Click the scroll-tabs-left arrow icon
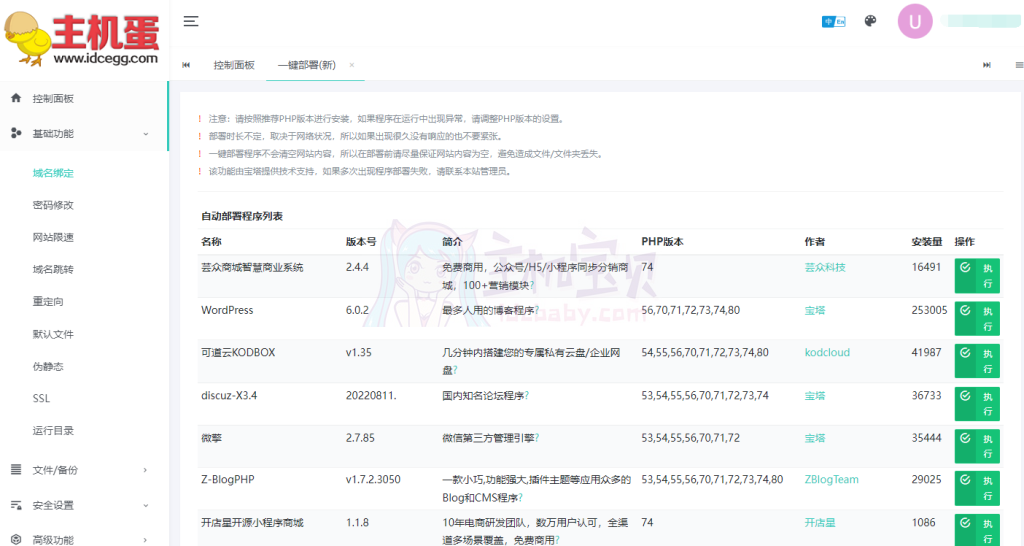 [x=186, y=65]
